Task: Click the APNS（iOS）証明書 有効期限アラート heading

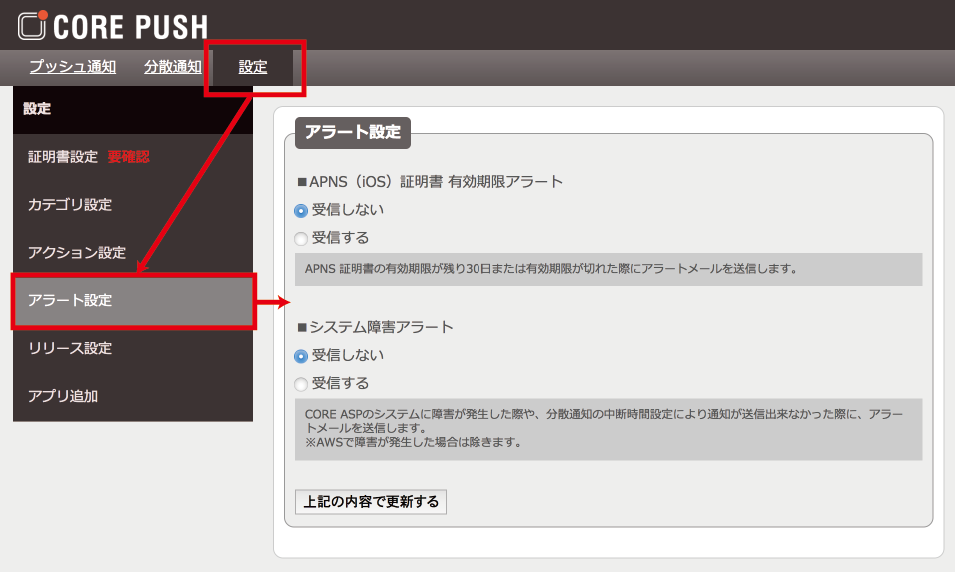Action: click(x=430, y=182)
